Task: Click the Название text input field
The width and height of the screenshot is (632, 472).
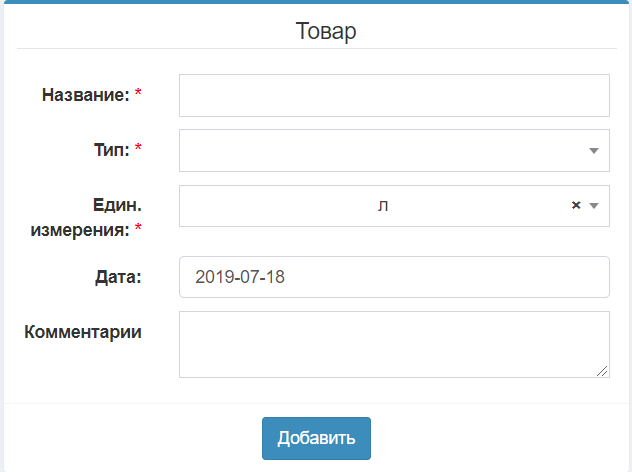Action: [394, 96]
